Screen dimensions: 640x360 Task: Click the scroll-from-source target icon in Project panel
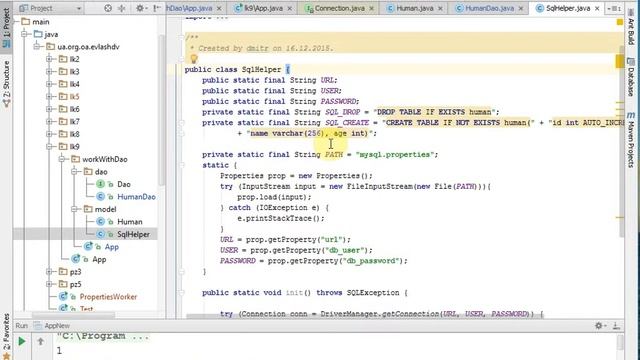(108, 8)
